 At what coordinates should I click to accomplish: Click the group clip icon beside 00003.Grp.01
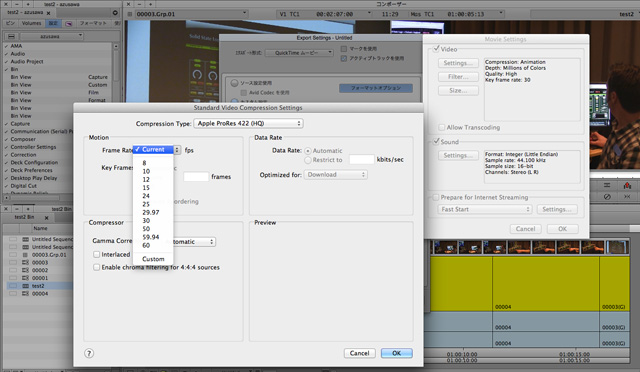25,255
